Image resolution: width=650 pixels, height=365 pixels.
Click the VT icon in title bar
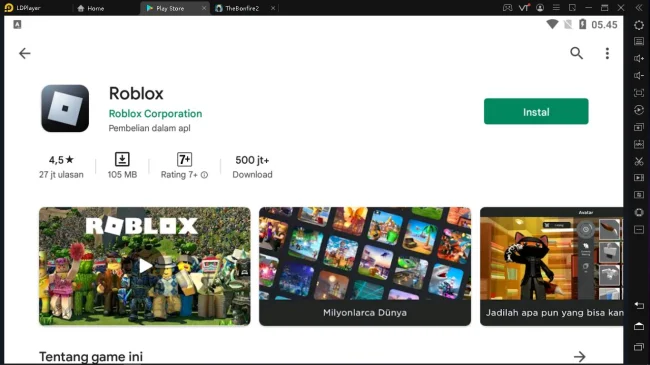click(524, 8)
